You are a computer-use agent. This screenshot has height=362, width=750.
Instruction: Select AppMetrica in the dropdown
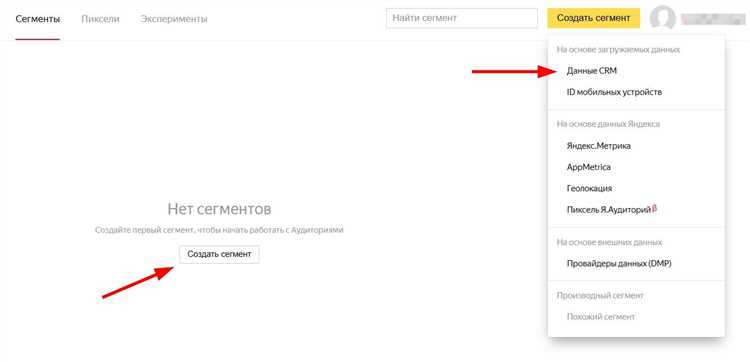588,167
